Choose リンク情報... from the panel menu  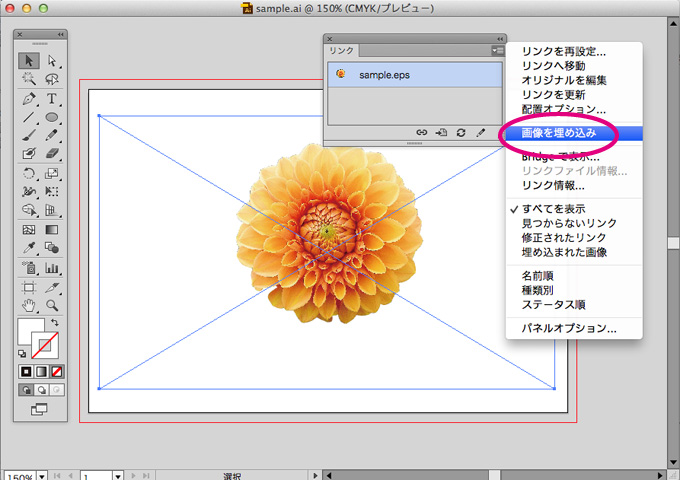click(552, 185)
